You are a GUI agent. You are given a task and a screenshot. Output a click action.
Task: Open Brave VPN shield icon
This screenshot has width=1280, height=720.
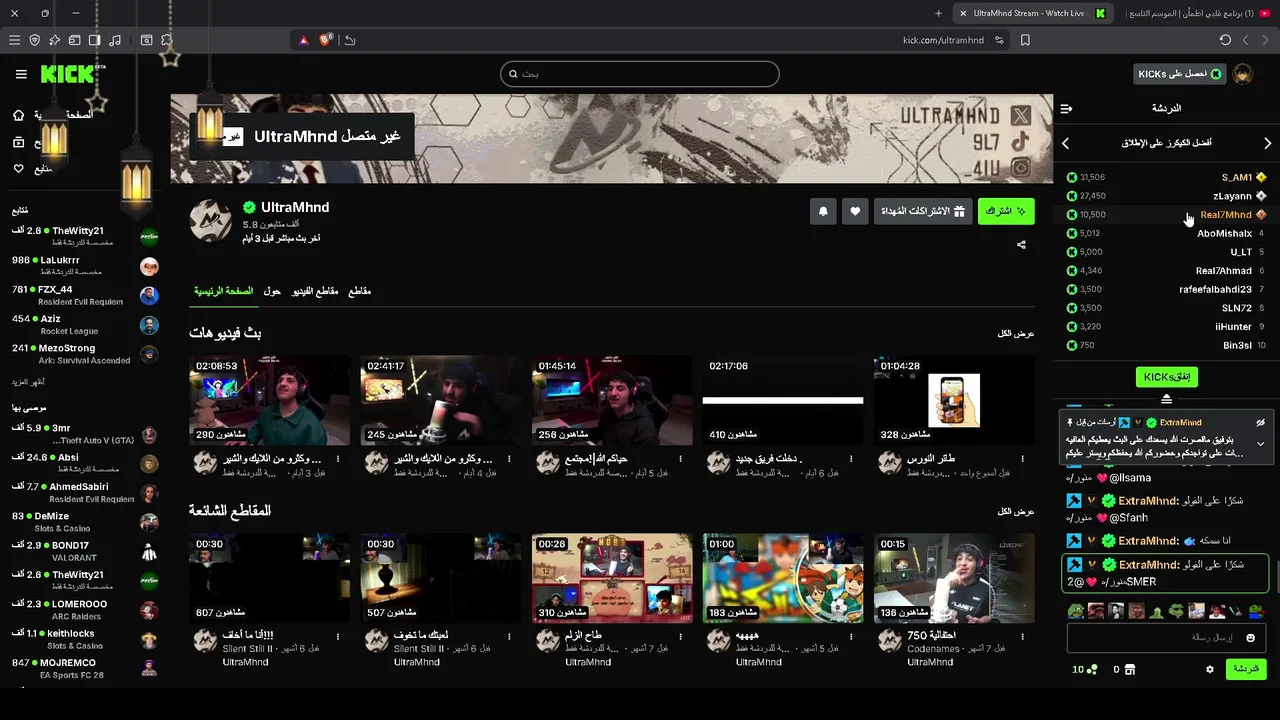point(35,40)
